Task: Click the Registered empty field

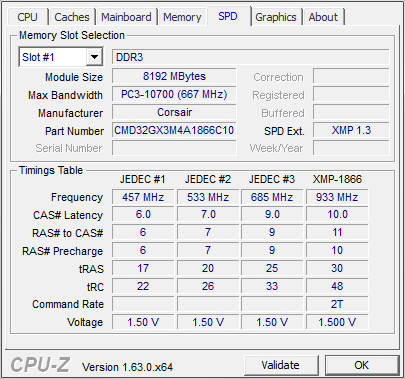Action: pos(351,94)
